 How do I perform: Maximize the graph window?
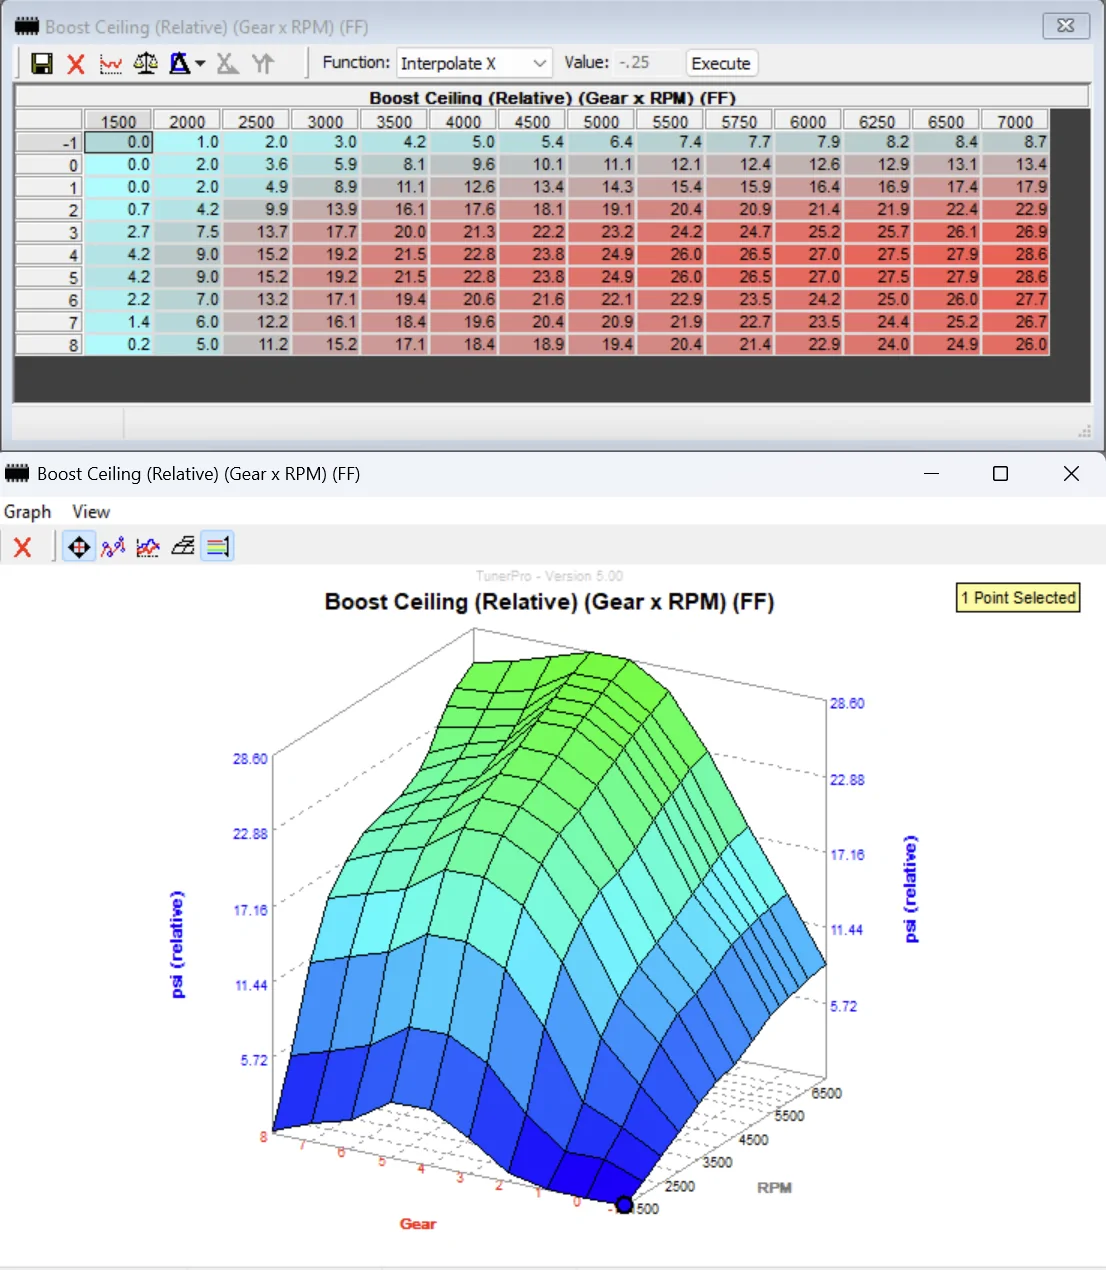[1000, 474]
